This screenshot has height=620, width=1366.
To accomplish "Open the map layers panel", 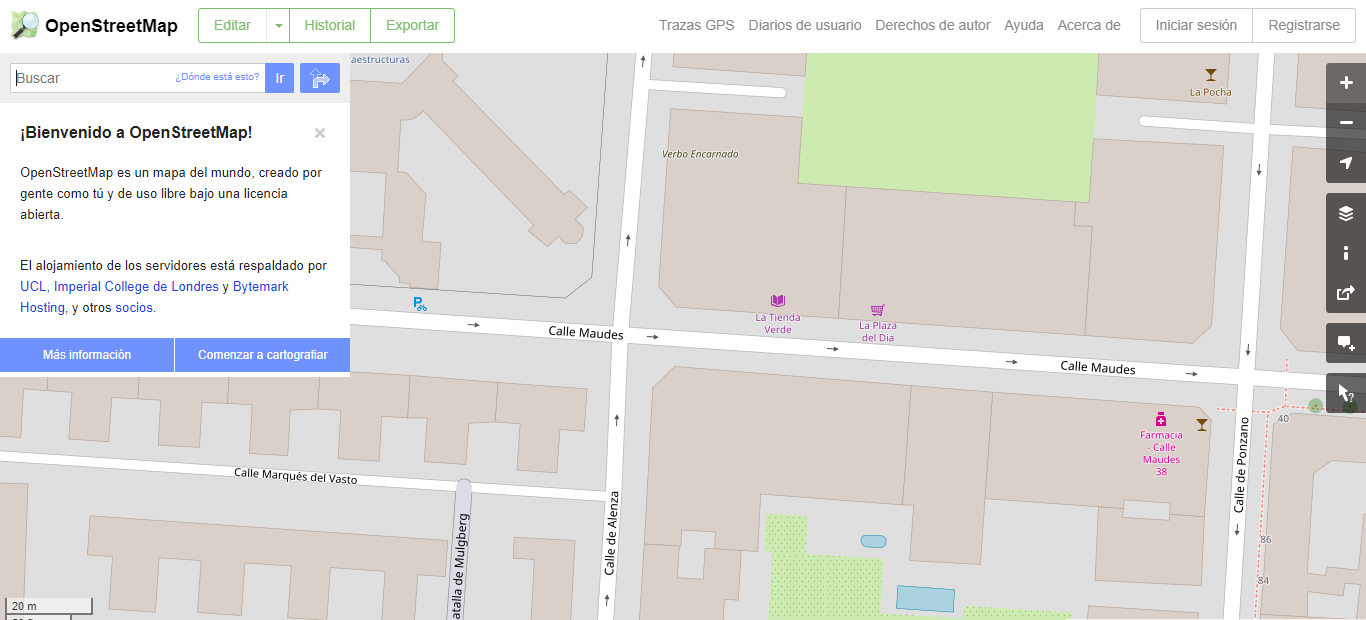I will (x=1346, y=213).
